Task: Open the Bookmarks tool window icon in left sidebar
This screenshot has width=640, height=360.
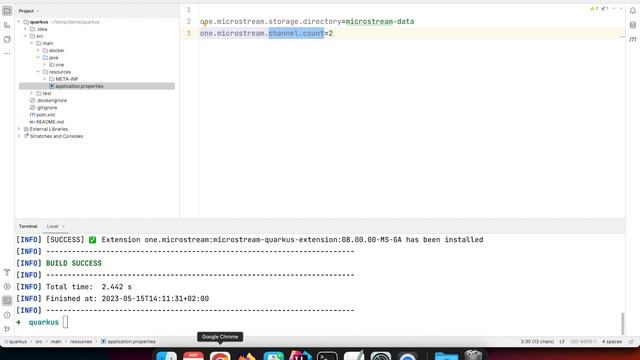Action: pos(7,40)
